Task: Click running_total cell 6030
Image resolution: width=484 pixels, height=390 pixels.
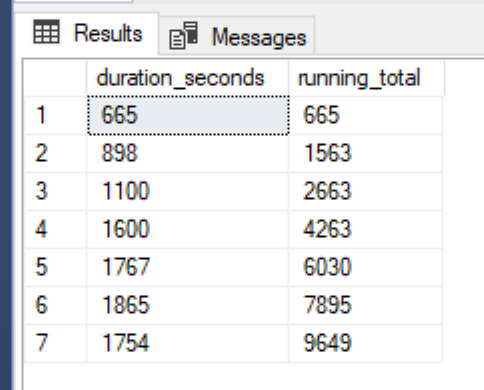Action: tap(366, 267)
